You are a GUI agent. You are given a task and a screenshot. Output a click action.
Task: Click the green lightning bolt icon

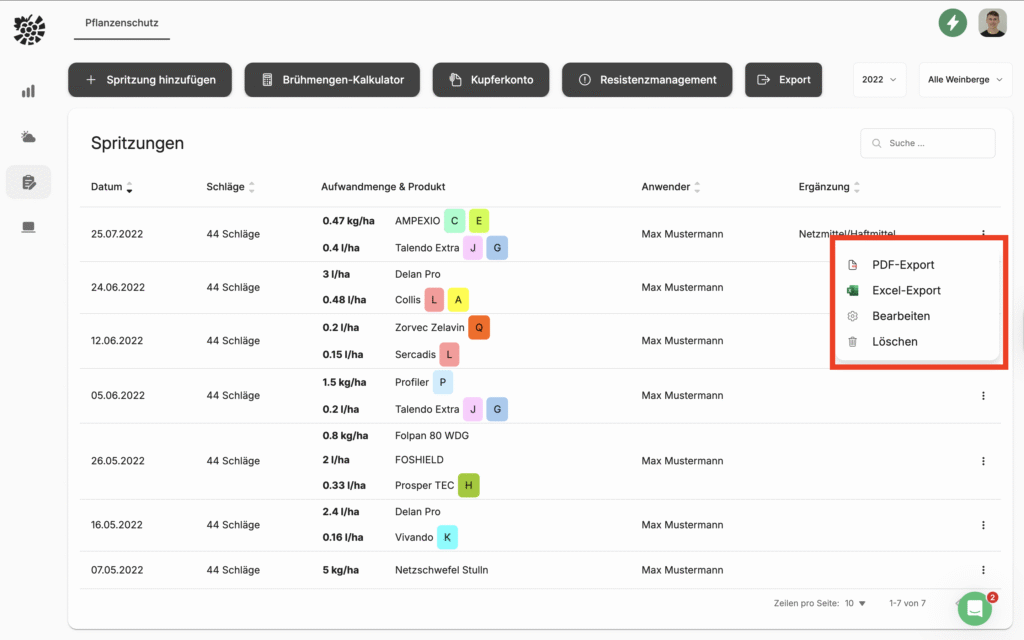(952, 22)
